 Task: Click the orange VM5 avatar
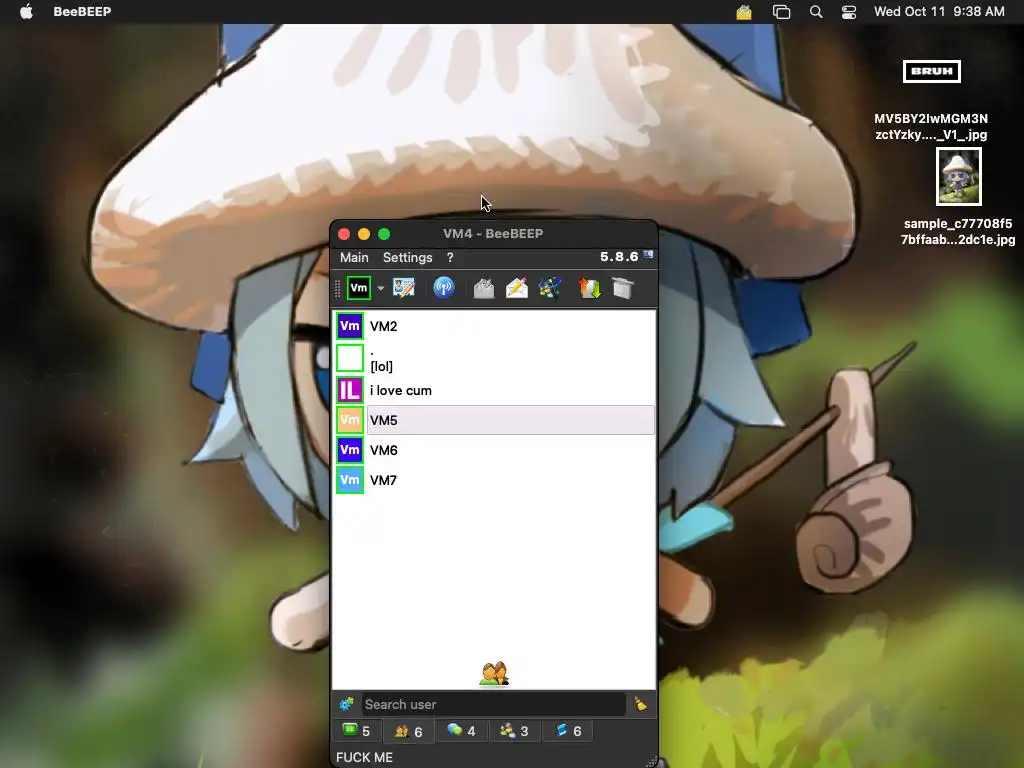pyautogui.click(x=349, y=420)
